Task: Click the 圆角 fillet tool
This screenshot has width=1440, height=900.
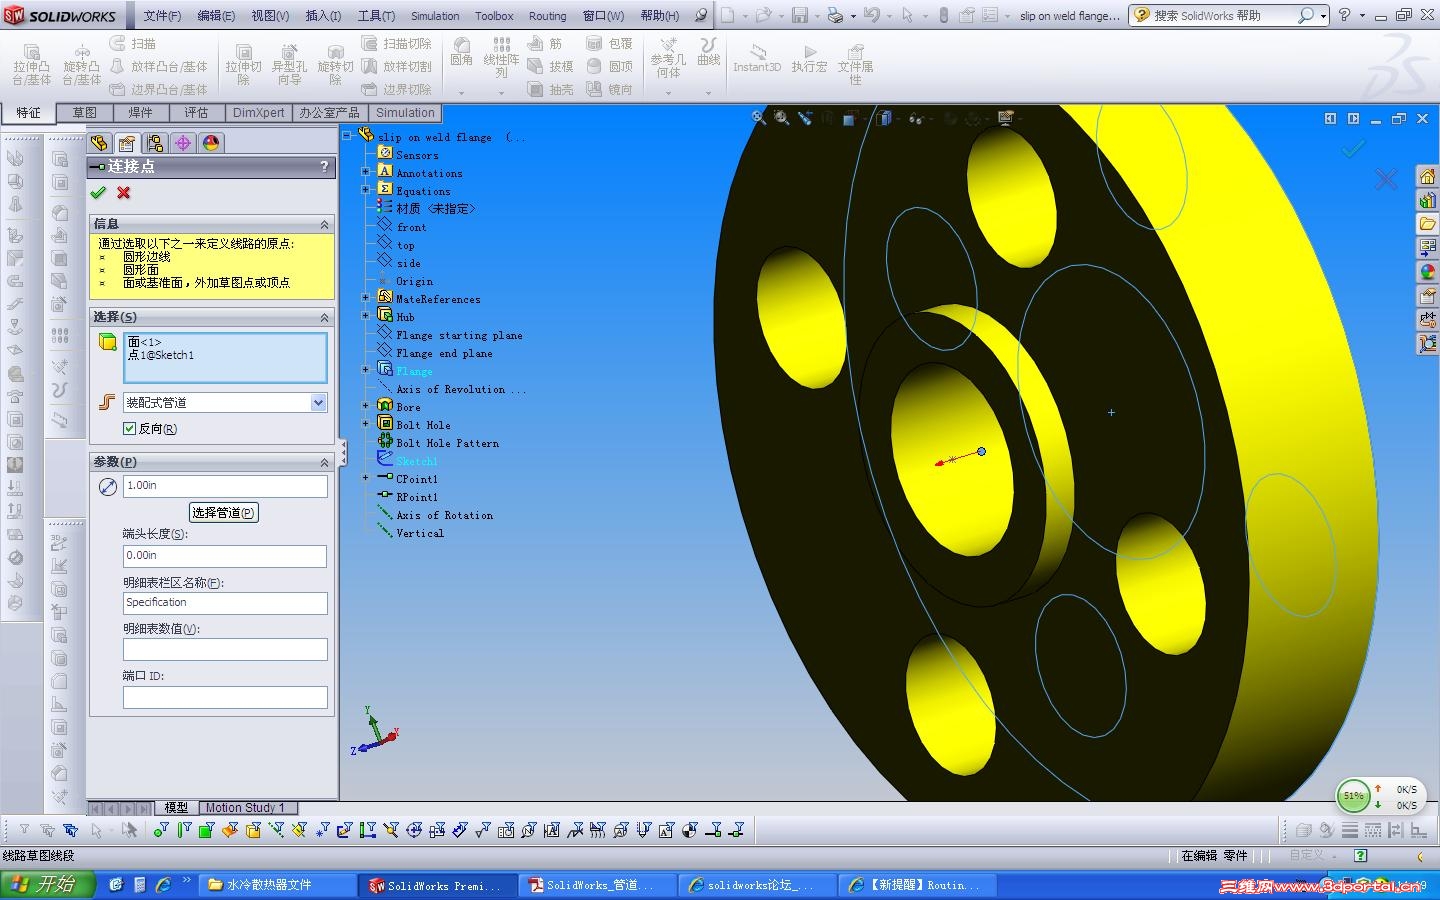Action: (461, 52)
